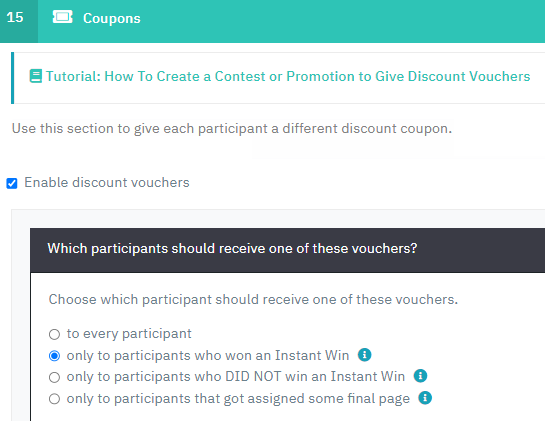Choose only participants who DID NOT win
Image resolution: width=545 pixels, height=421 pixels.
(54, 377)
